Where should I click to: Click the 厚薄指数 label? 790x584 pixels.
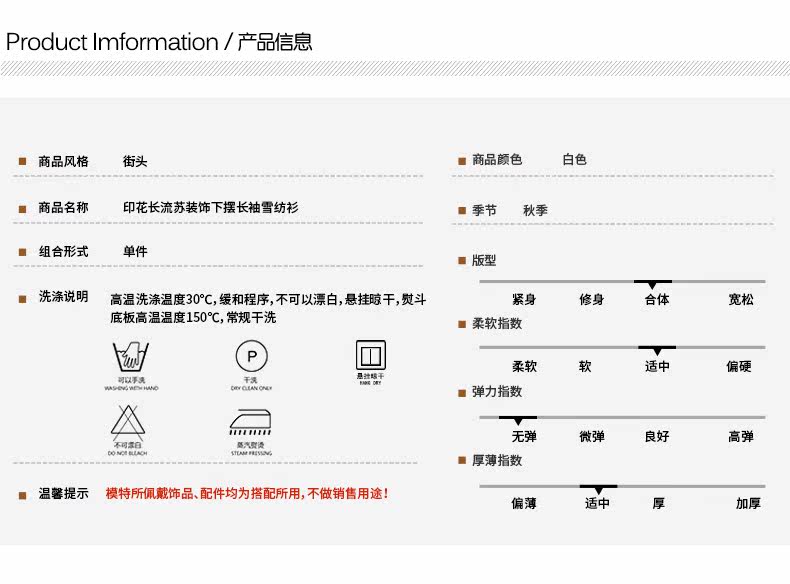[497, 460]
